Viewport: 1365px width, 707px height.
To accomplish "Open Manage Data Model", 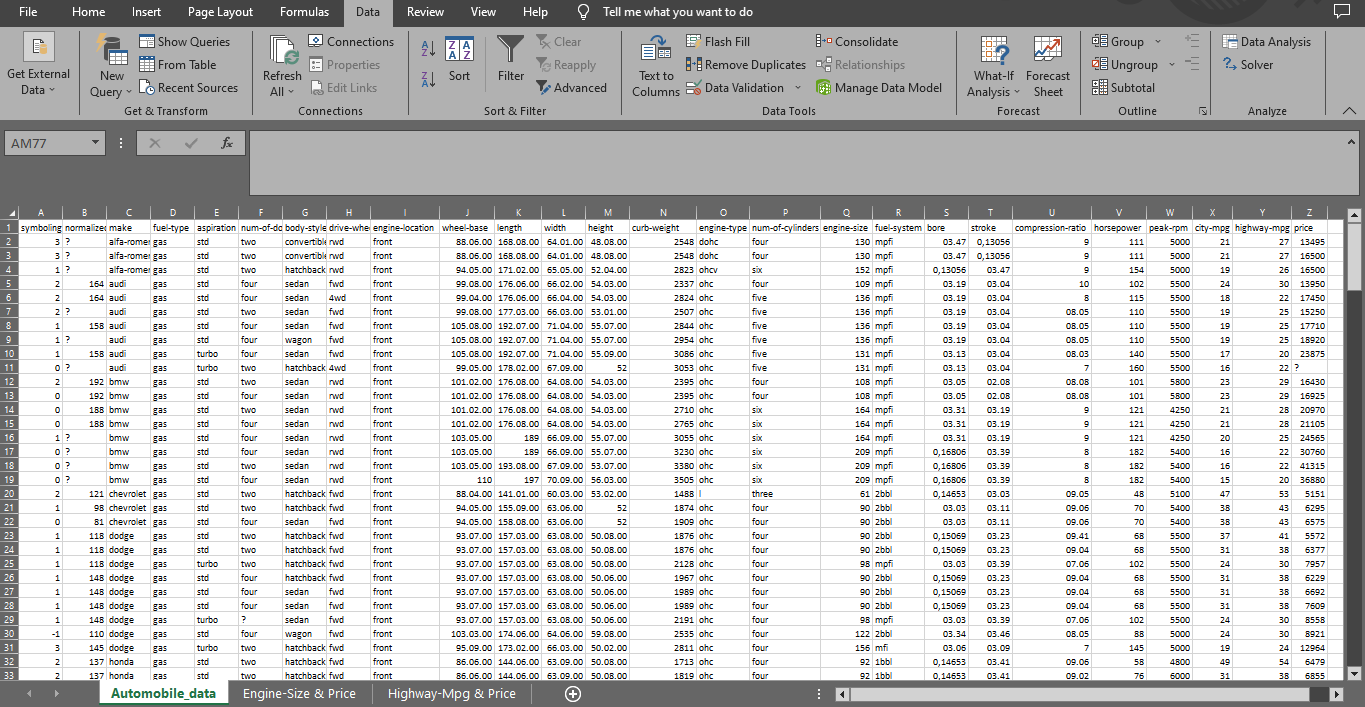I will [879, 88].
